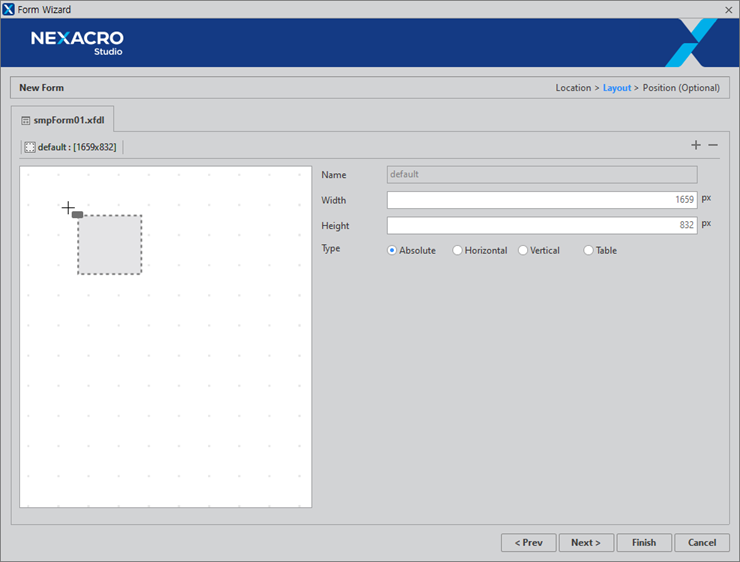Click the New Form heading text

(x=42, y=88)
